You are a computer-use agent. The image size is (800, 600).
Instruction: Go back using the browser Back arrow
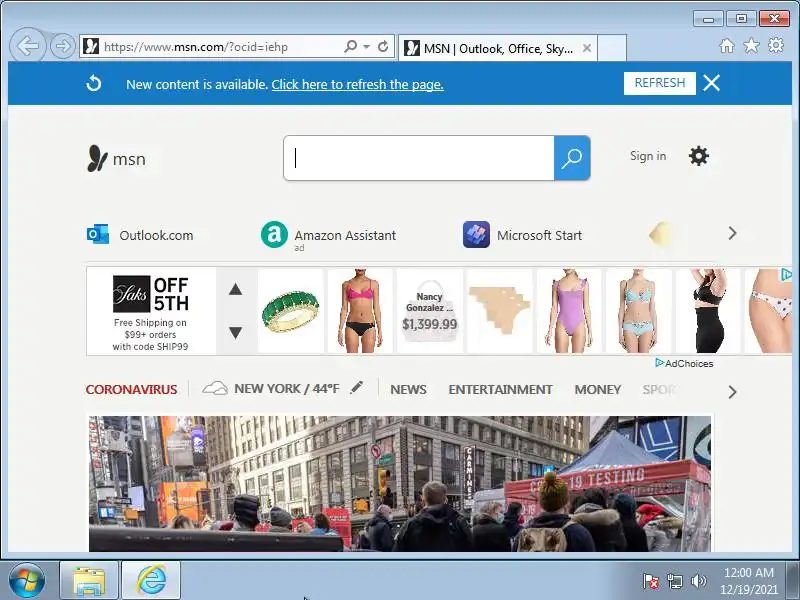28,46
